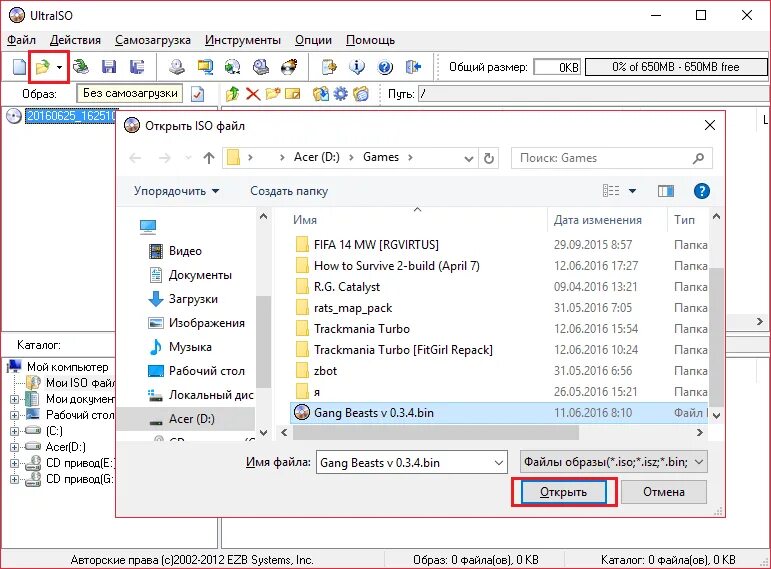Click the Back navigation arrow in dialog

(x=136, y=158)
